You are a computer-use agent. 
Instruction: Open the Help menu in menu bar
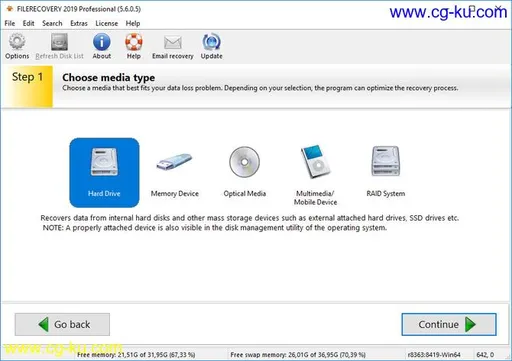(133, 23)
